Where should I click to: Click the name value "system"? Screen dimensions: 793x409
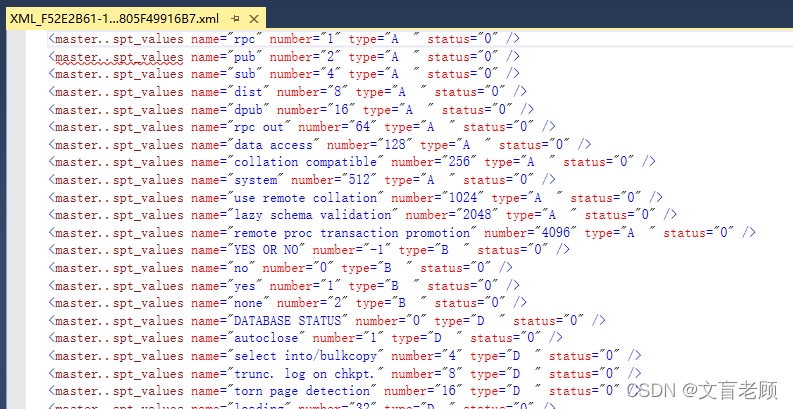(x=255, y=179)
